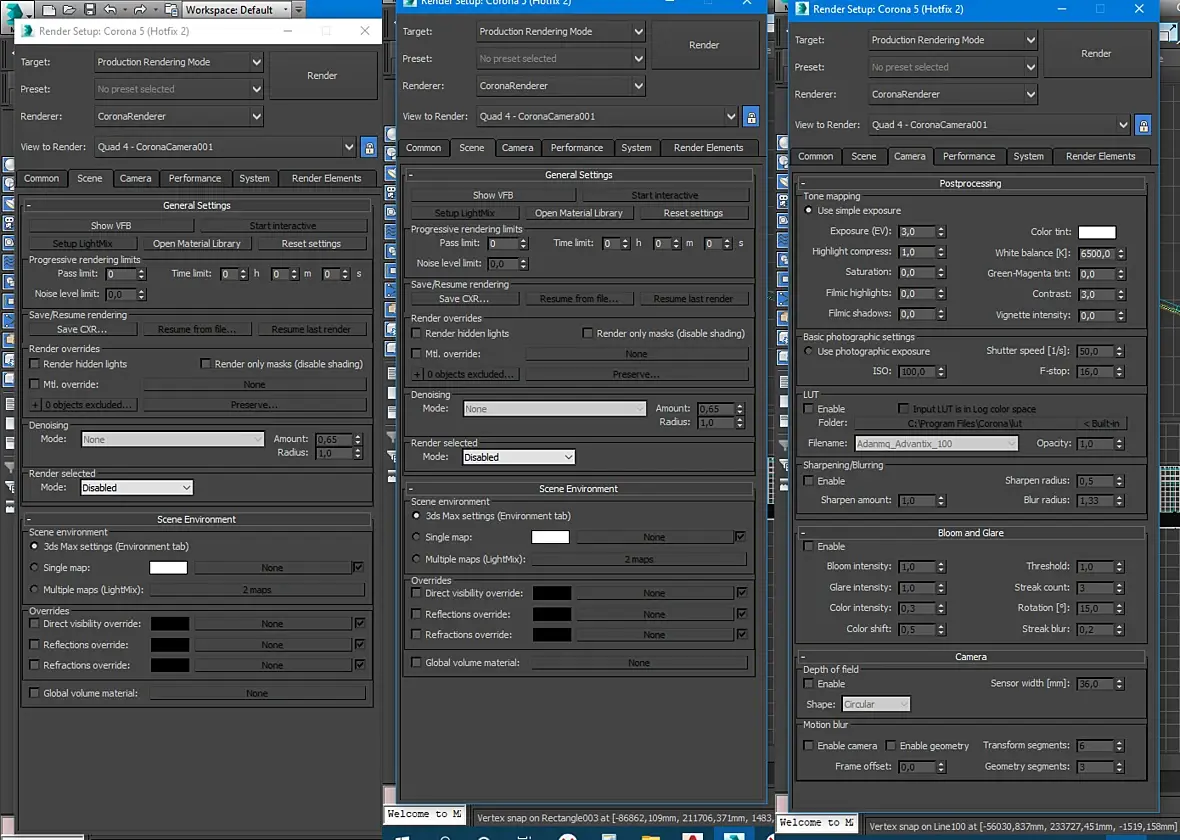The height and width of the screenshot is (840, 1180).
Task: Enable the Bloom and Glare checkbox
Action: pyautogui.click(x=809, y=547)
